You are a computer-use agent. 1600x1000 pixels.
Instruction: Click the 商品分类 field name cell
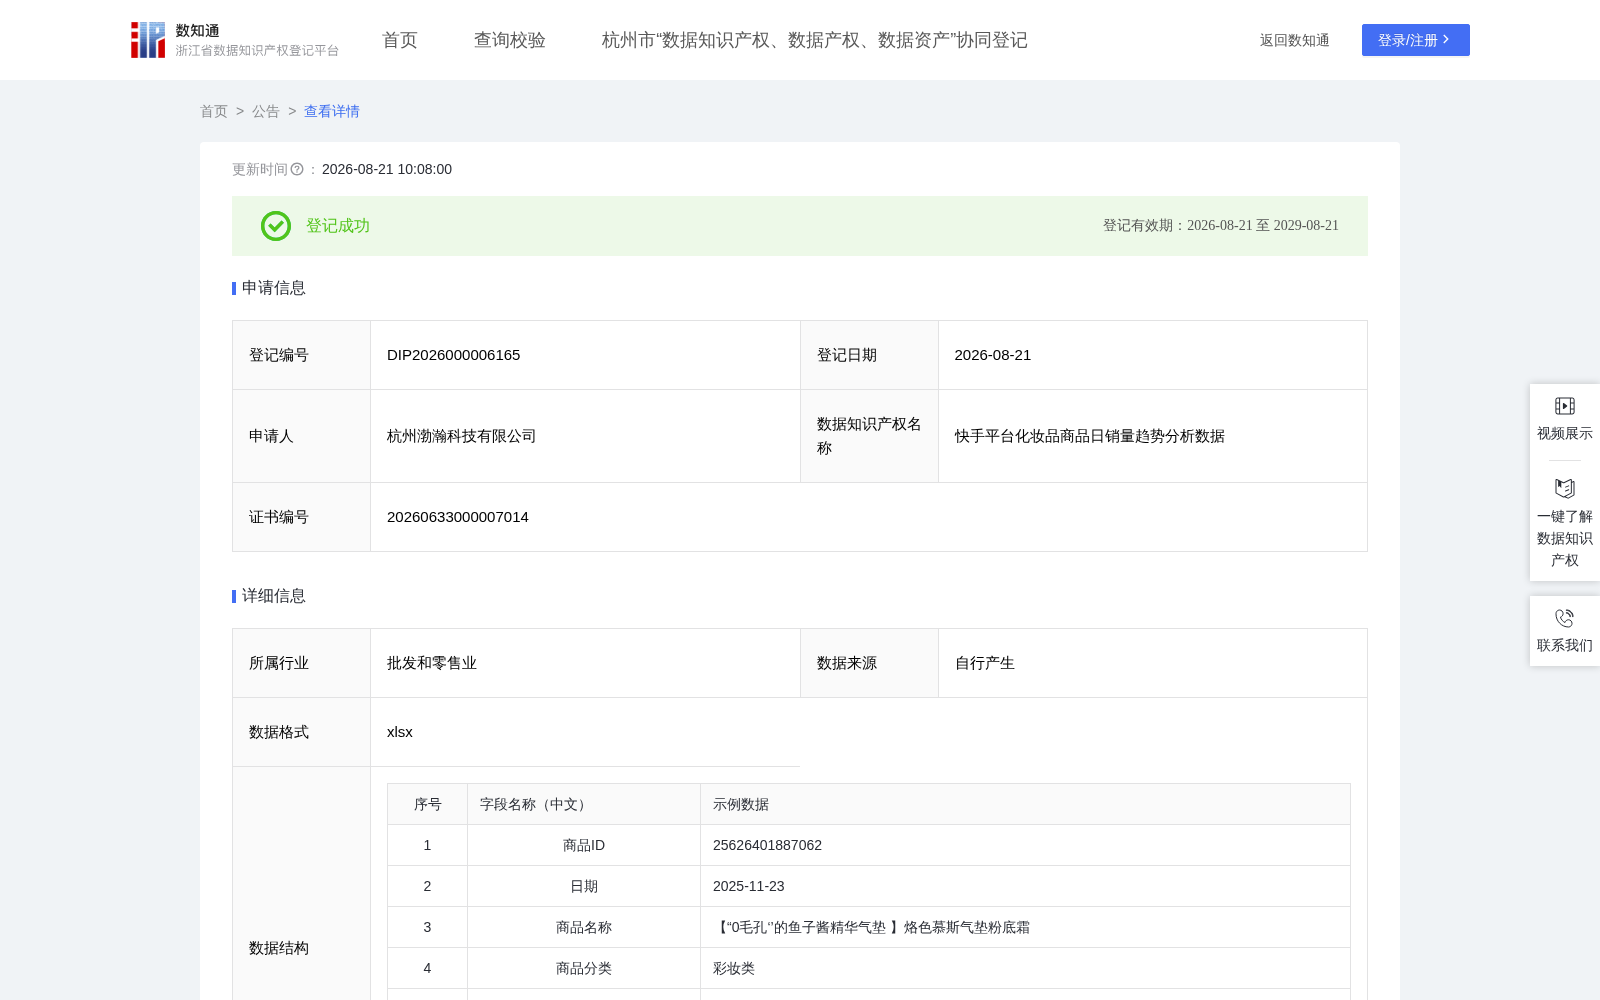(584, 968)
